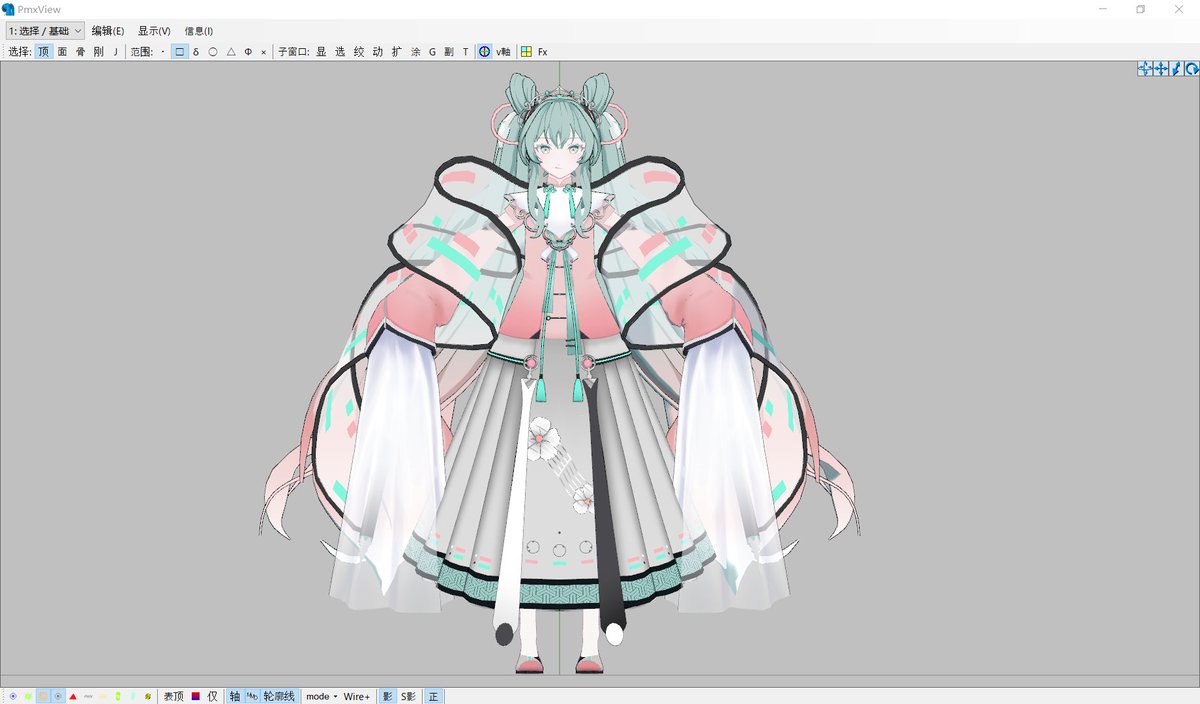This screenshot has width=1200, height=704.
Task: Select the single point range mode
Action: (x=163, y=51)
